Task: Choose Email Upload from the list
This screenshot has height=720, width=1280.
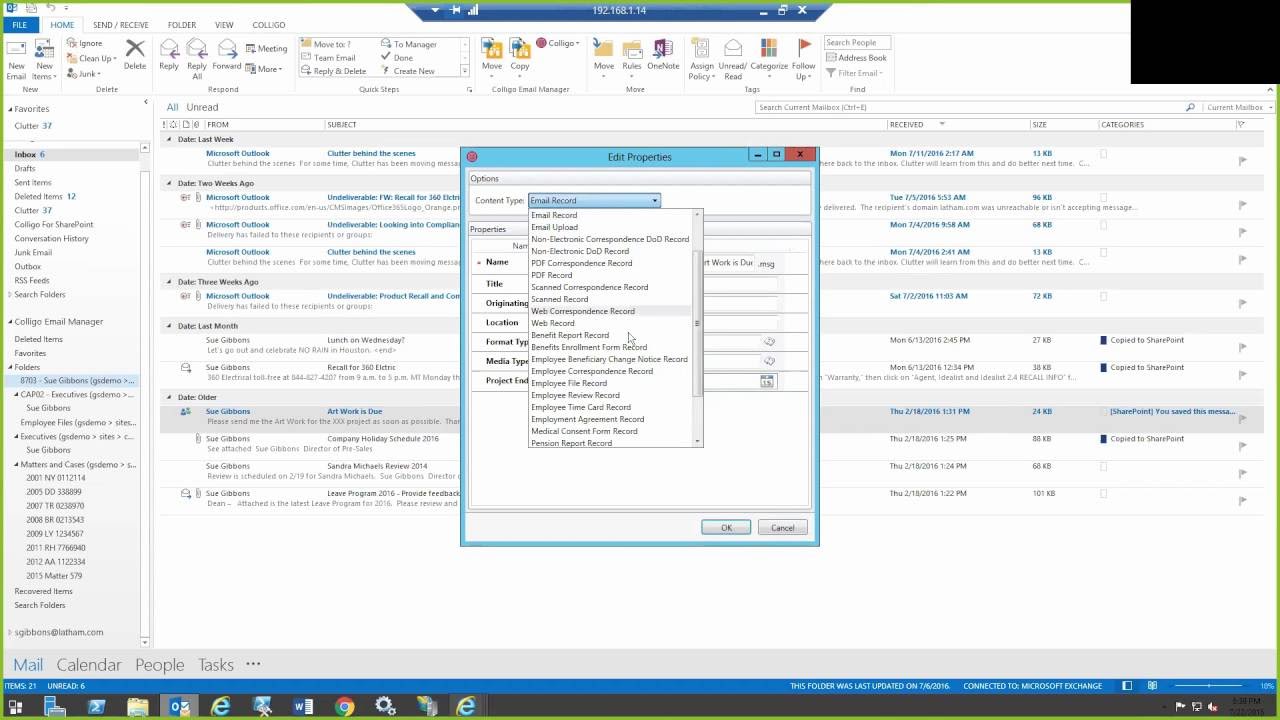Action: pos(555,227)
